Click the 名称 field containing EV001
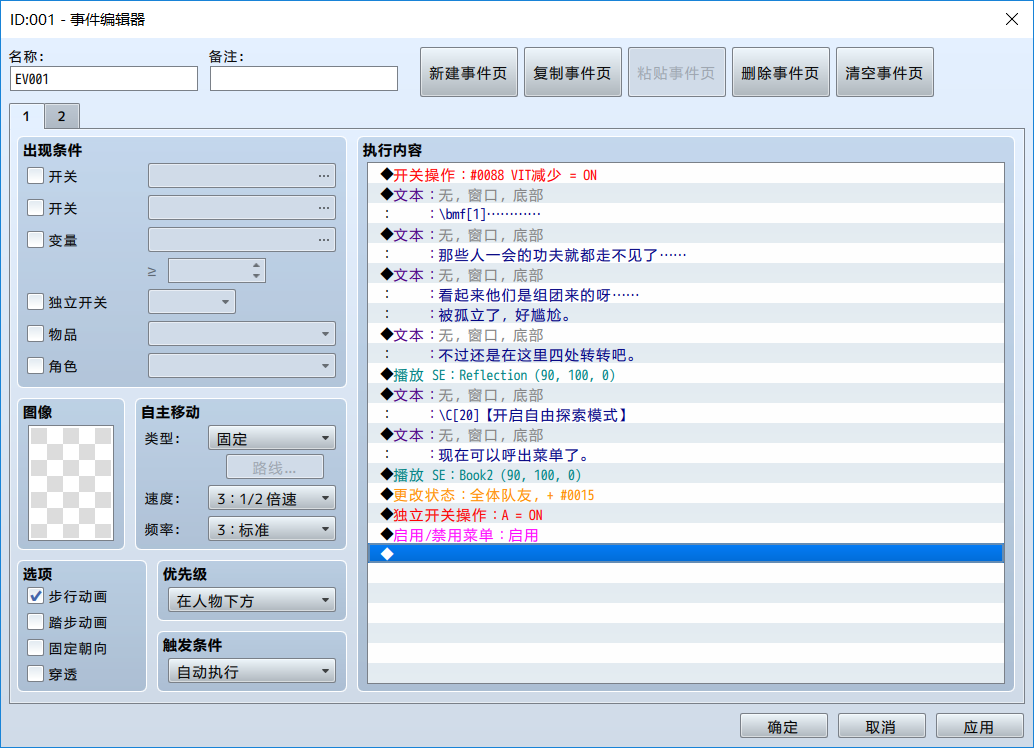Screen dimensions: 1034x748 [x=104, y=78]
